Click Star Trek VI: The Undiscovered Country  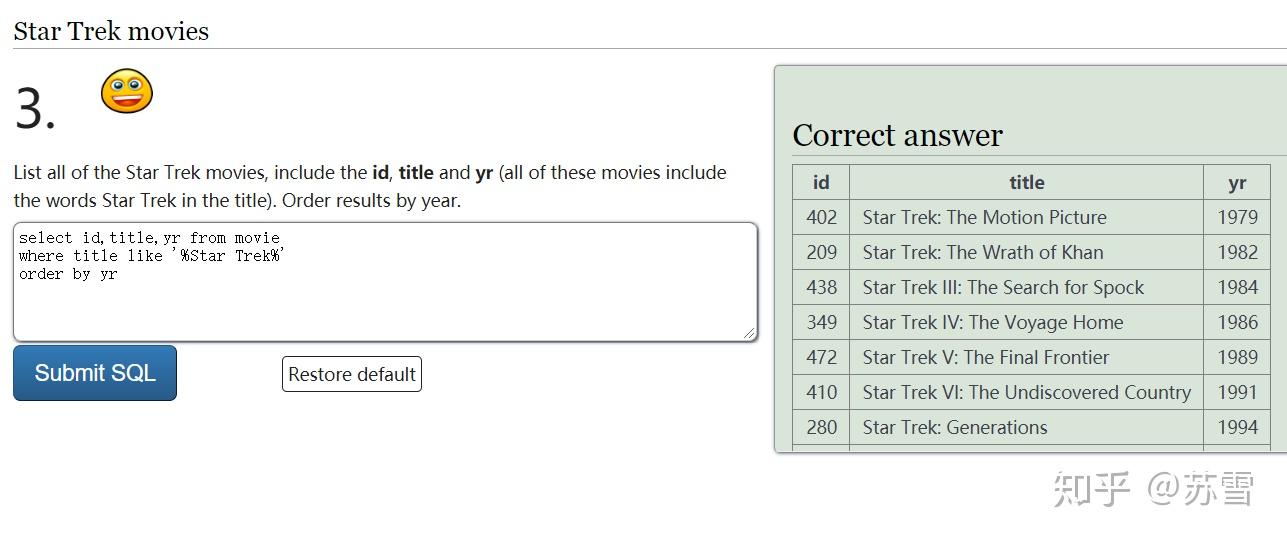pos(1026,392)
